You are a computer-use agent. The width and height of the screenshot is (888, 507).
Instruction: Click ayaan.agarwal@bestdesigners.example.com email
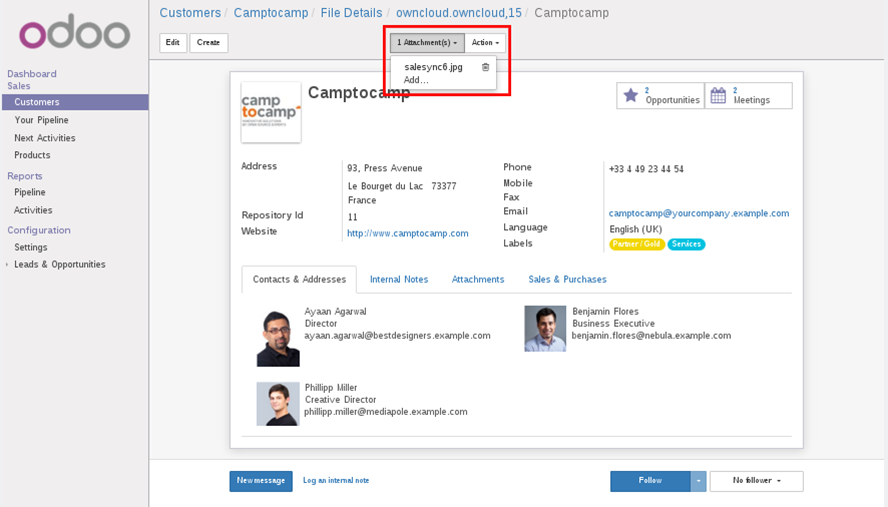click(397, 336)
